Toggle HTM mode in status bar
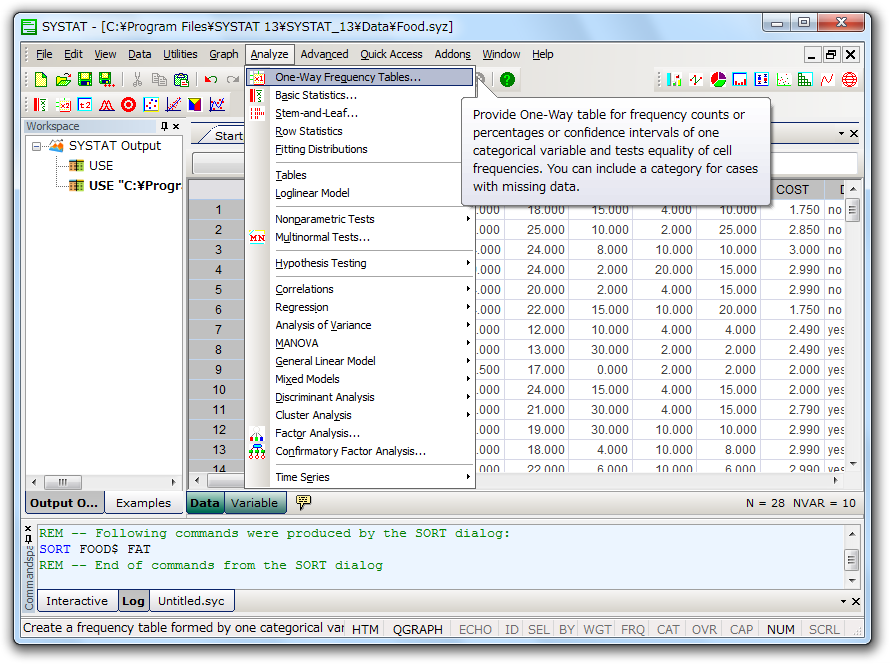This screenshot has width=890, height=664. point(365,629)
